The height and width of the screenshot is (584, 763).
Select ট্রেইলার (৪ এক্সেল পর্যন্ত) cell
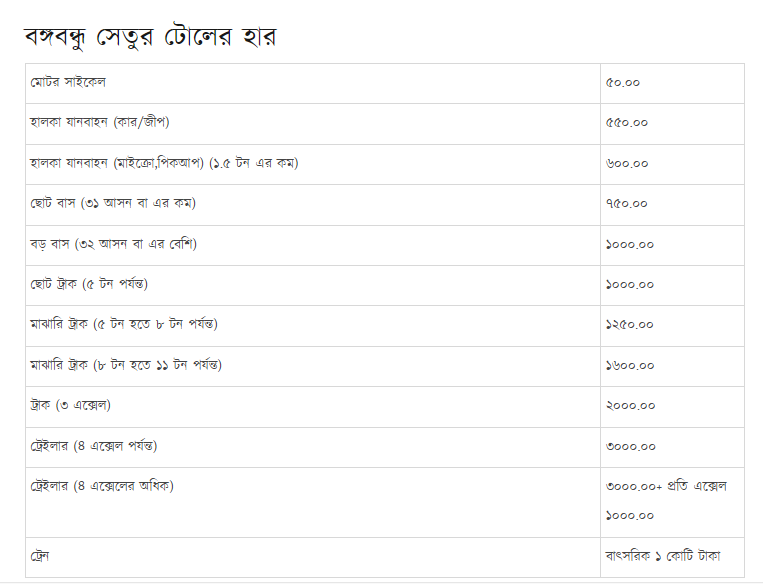(313, 448)
